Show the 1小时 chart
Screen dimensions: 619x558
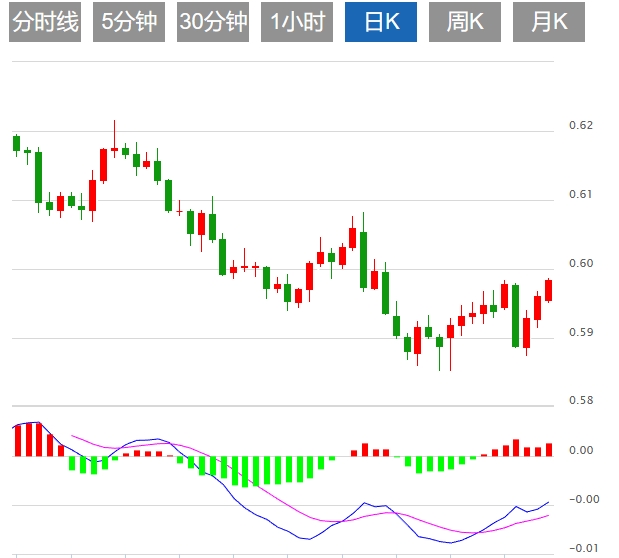pyautogui.click(x=297, y=22)
